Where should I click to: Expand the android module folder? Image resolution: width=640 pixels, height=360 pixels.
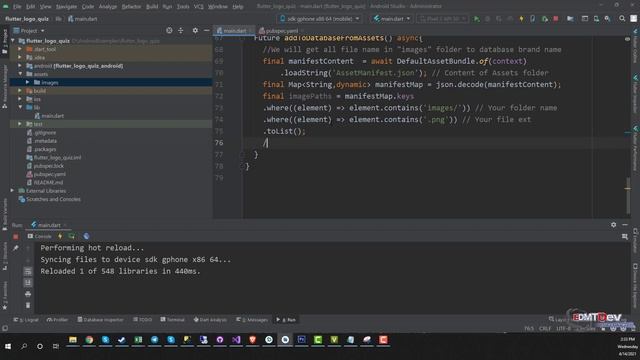(20, 66)
